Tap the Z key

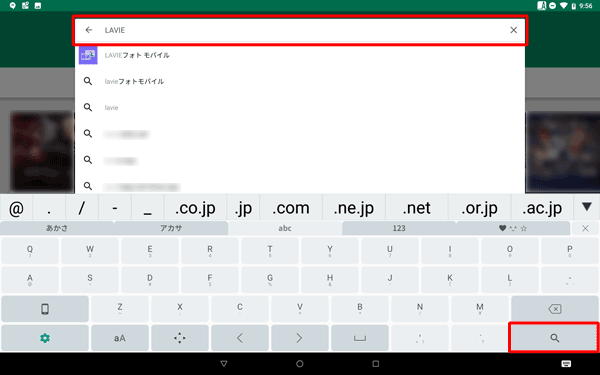120,309
